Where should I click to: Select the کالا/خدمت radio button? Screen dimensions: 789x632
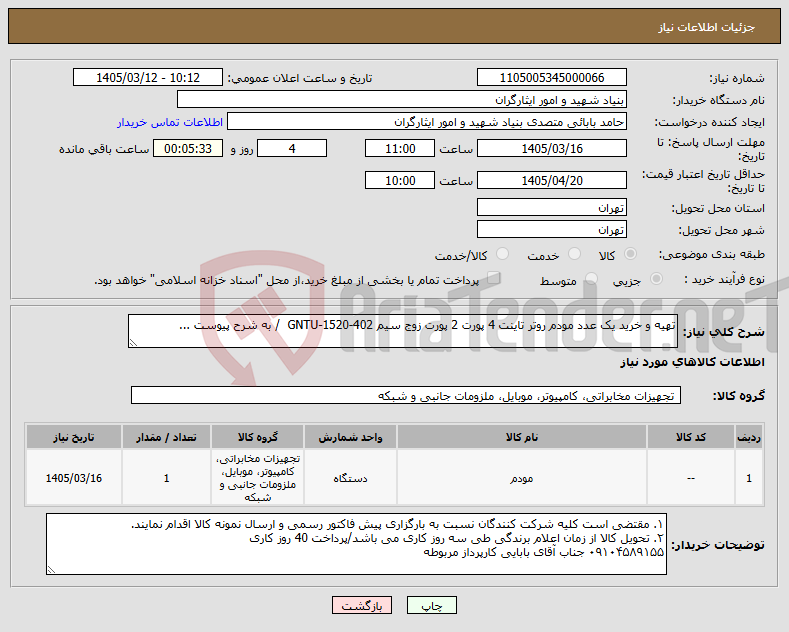coord(502,254)
